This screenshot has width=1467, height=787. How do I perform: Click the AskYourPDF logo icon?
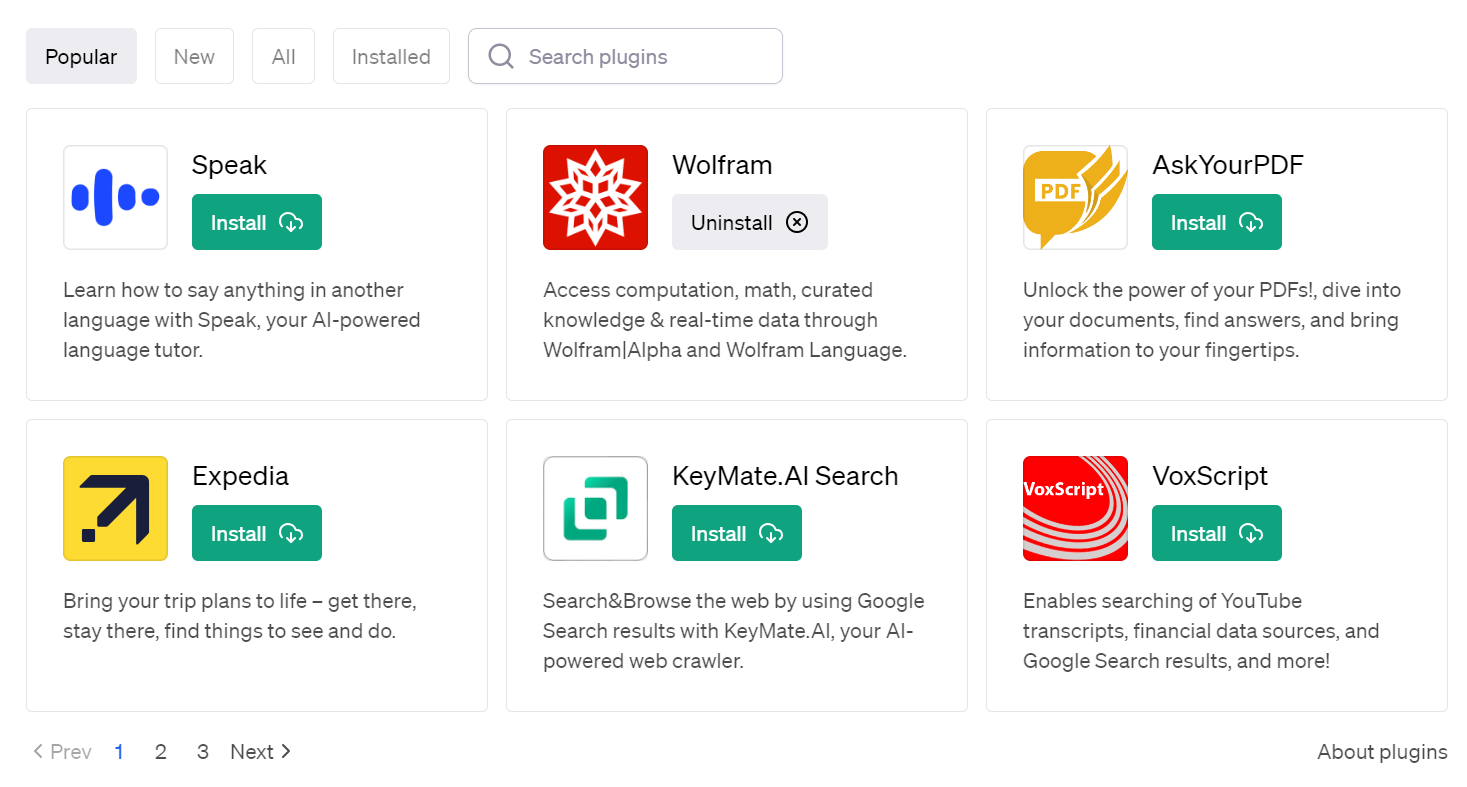(x=1075, y=197)
